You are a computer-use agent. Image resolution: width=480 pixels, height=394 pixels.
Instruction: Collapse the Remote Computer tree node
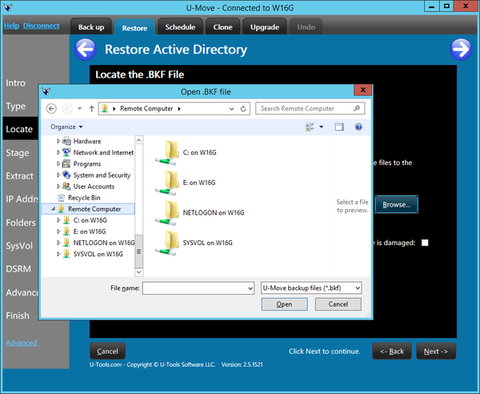[53, 209]
